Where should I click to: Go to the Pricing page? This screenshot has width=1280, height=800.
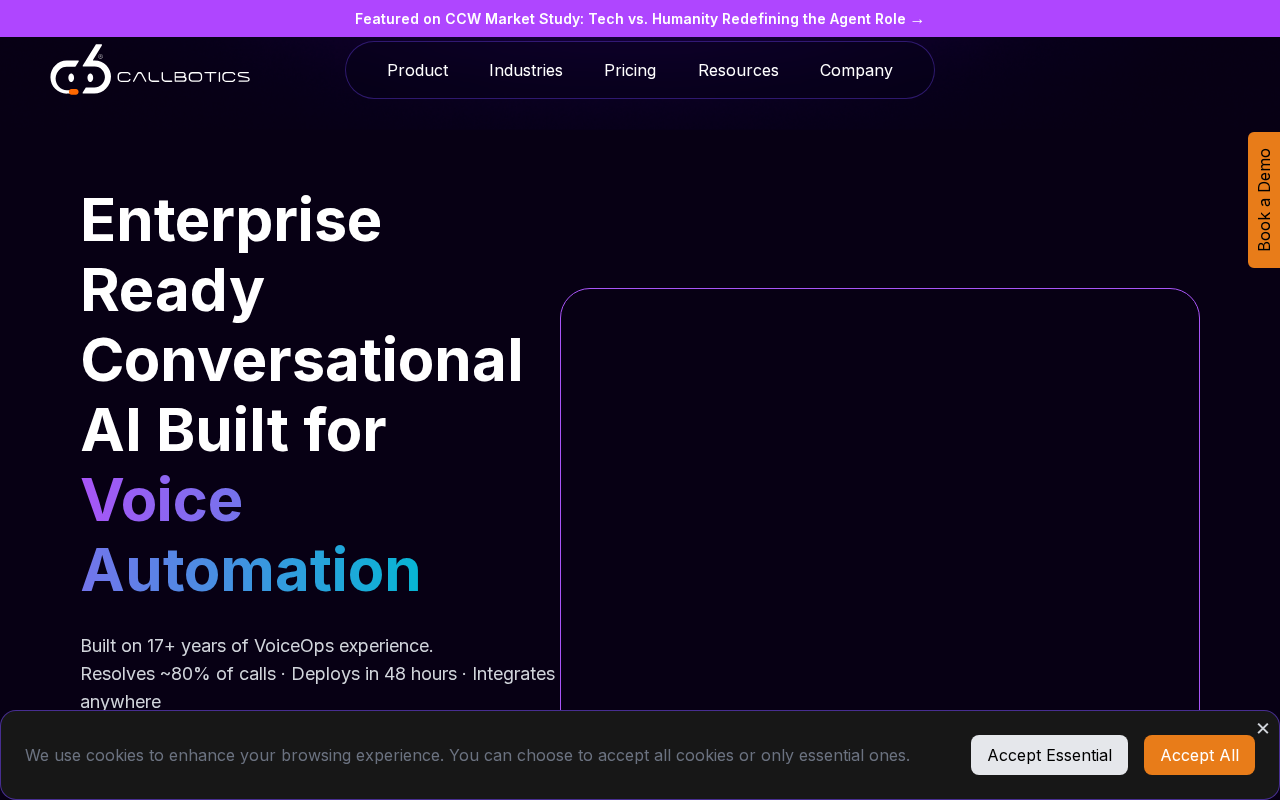point(630,70)
